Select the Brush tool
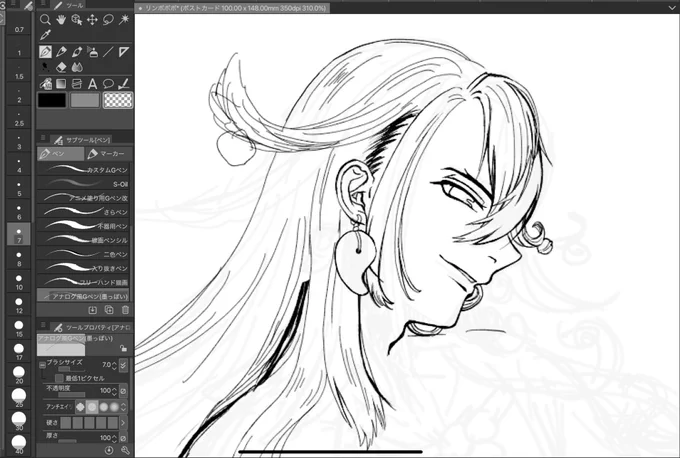 (x=77, y=52)
